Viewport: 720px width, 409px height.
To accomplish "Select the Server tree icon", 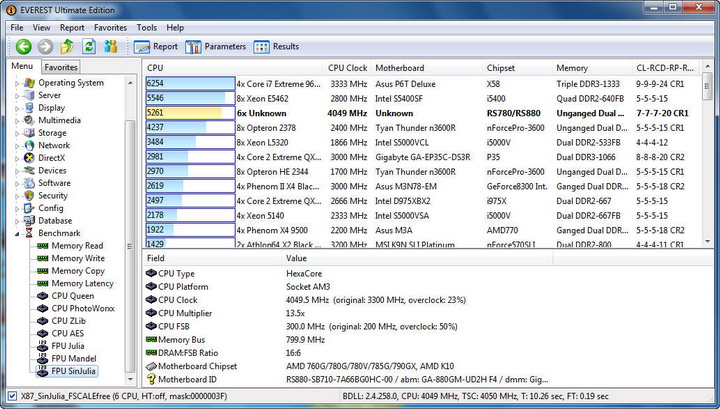I will tap(29, 95).
